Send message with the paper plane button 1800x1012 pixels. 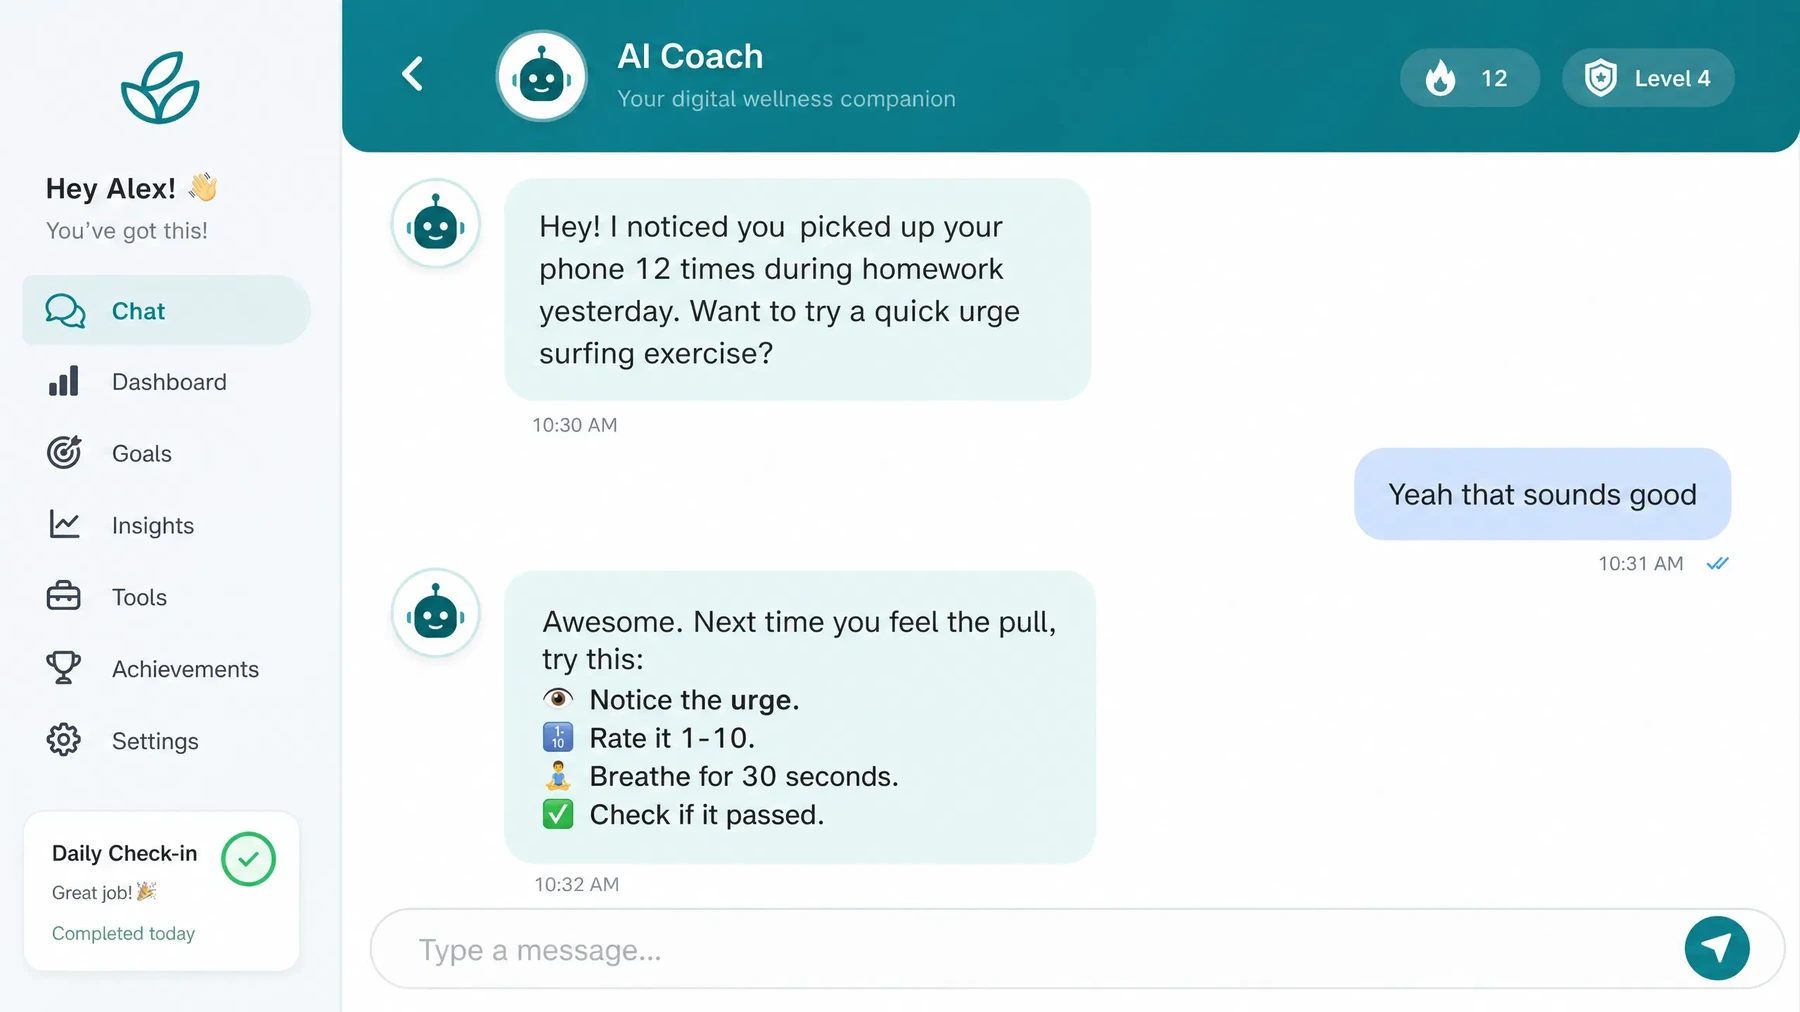(1716, 948)
